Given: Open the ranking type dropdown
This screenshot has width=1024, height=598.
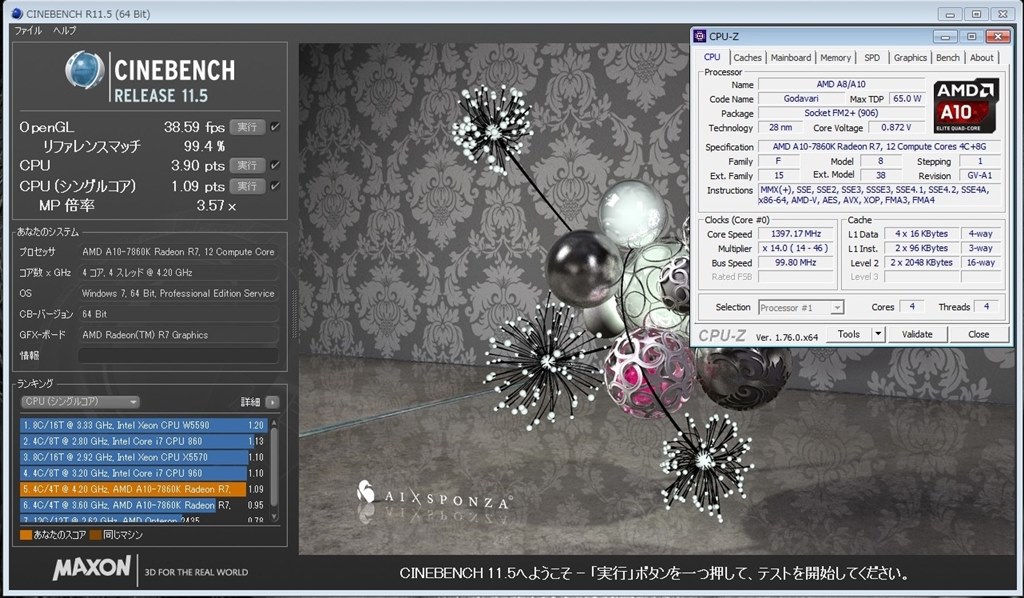Looking at the screenshot, I should click(x=80, y=402).
